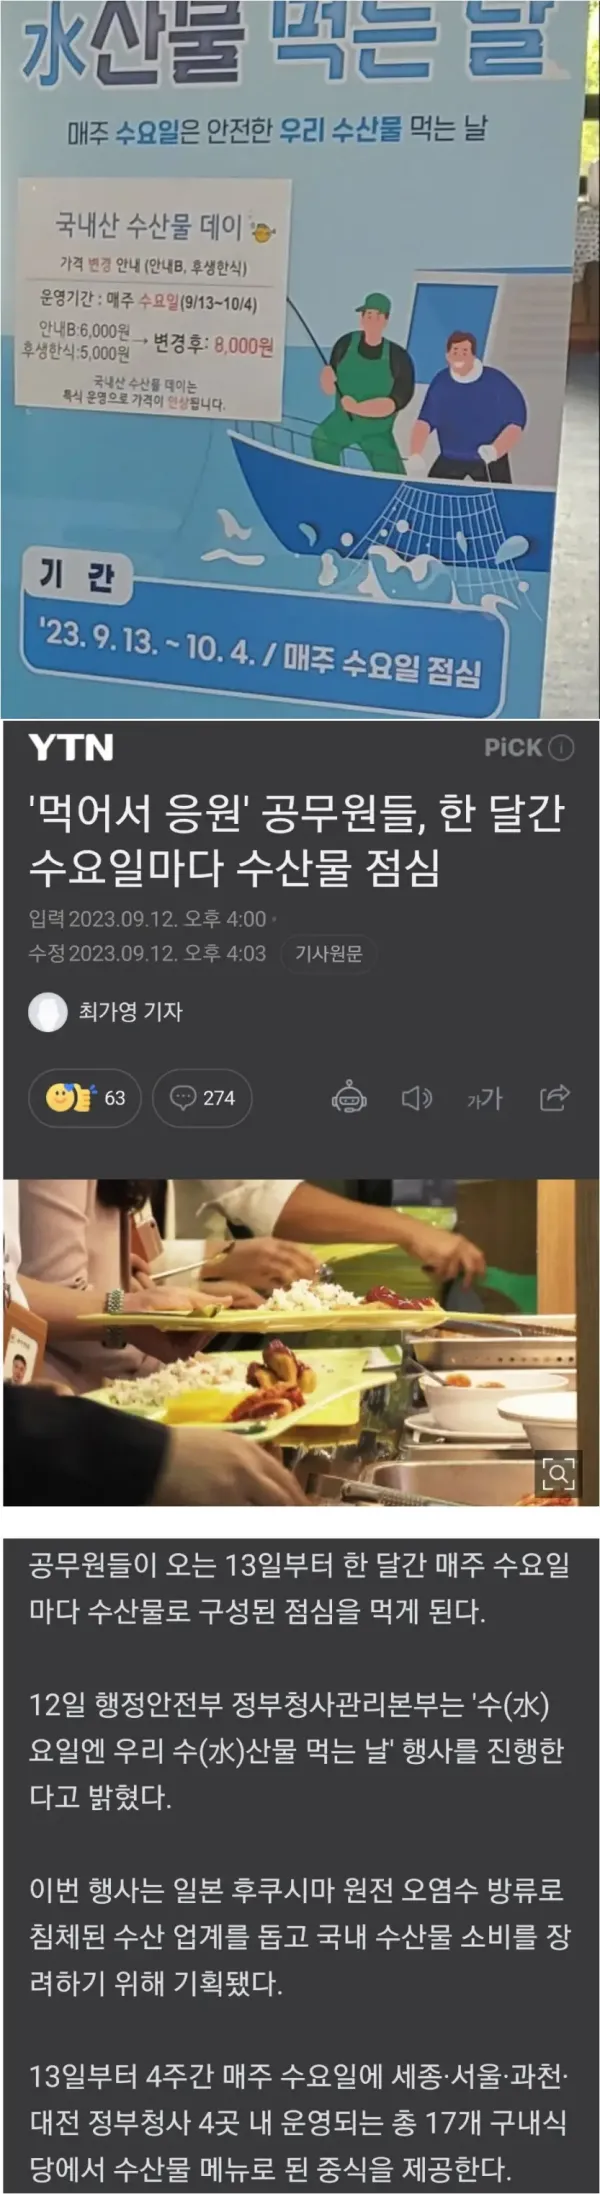Open reporter 최가영 기자 profile

pyautogui.click(x=131, y=1011)
